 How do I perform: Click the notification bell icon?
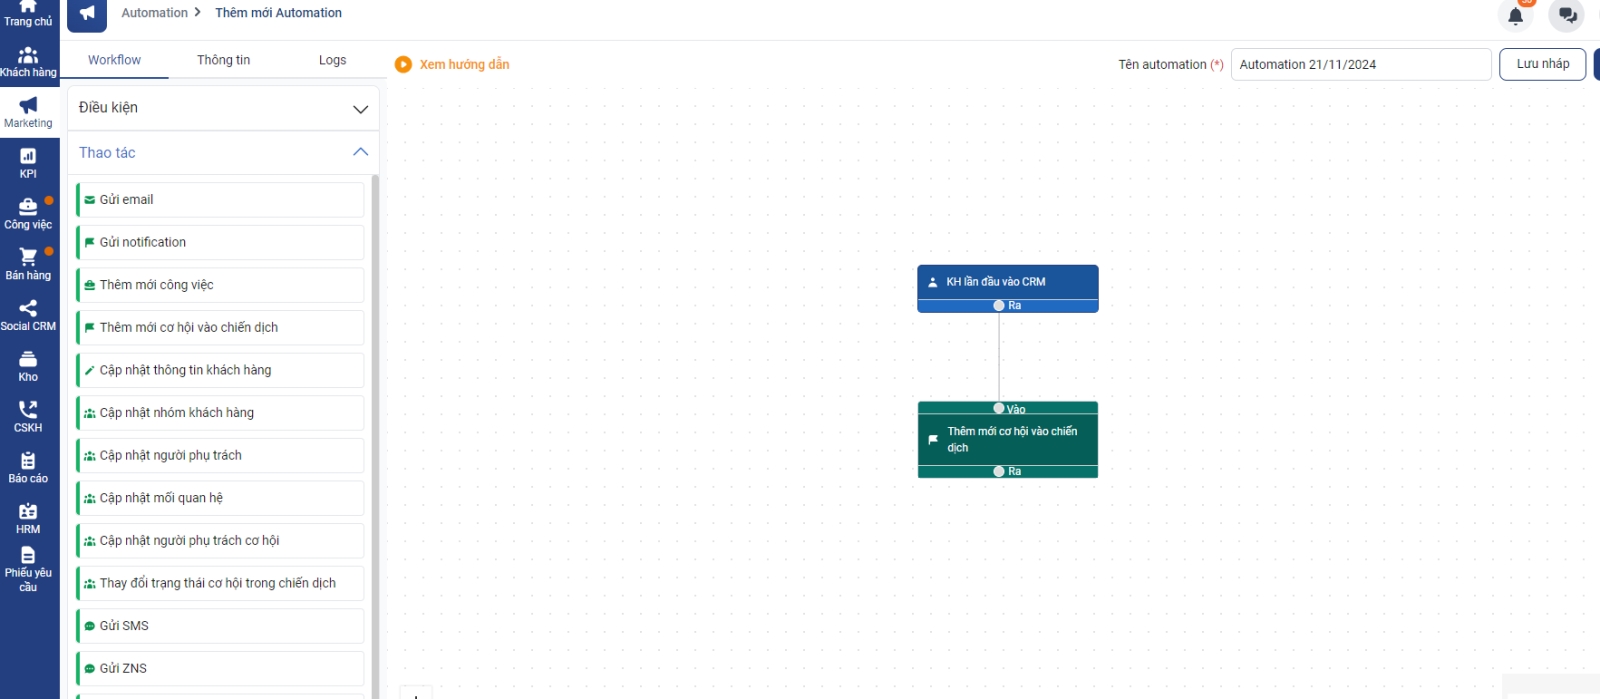1515,16
